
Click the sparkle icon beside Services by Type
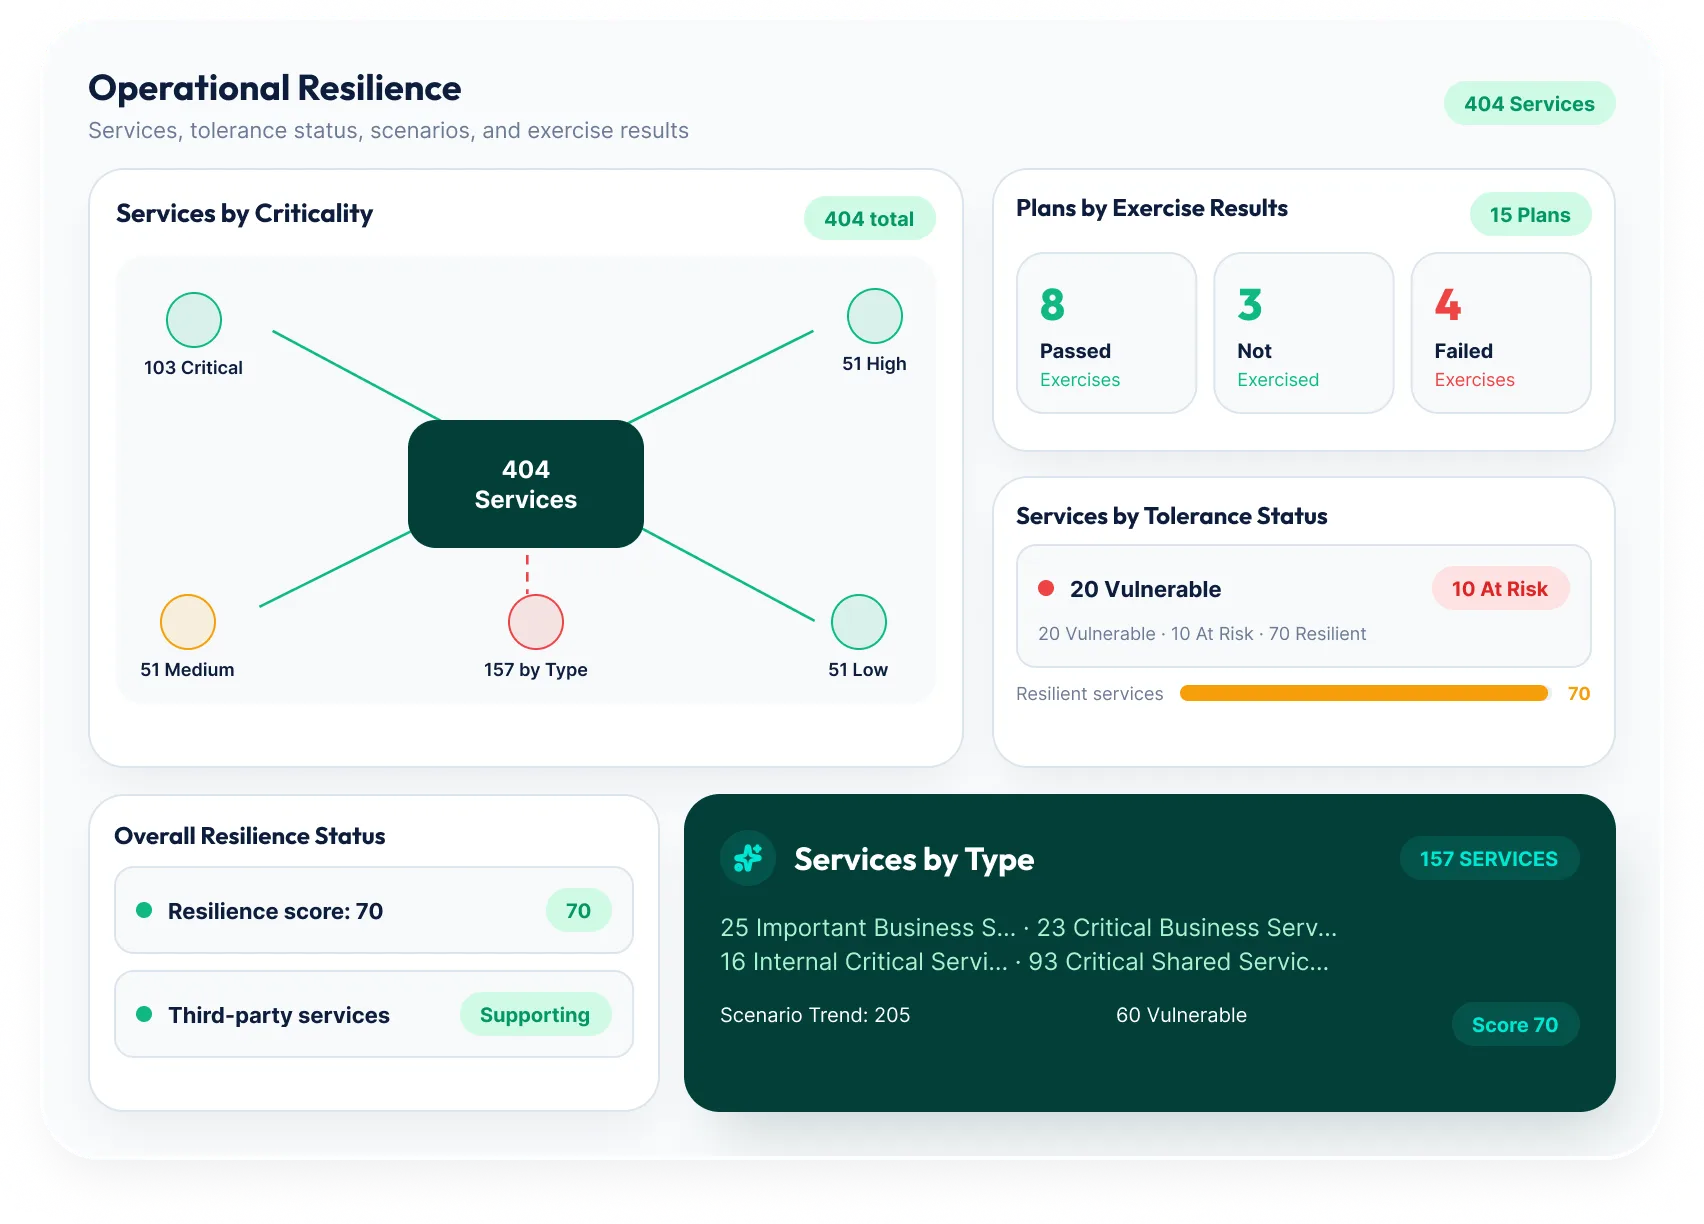[748, 858]
